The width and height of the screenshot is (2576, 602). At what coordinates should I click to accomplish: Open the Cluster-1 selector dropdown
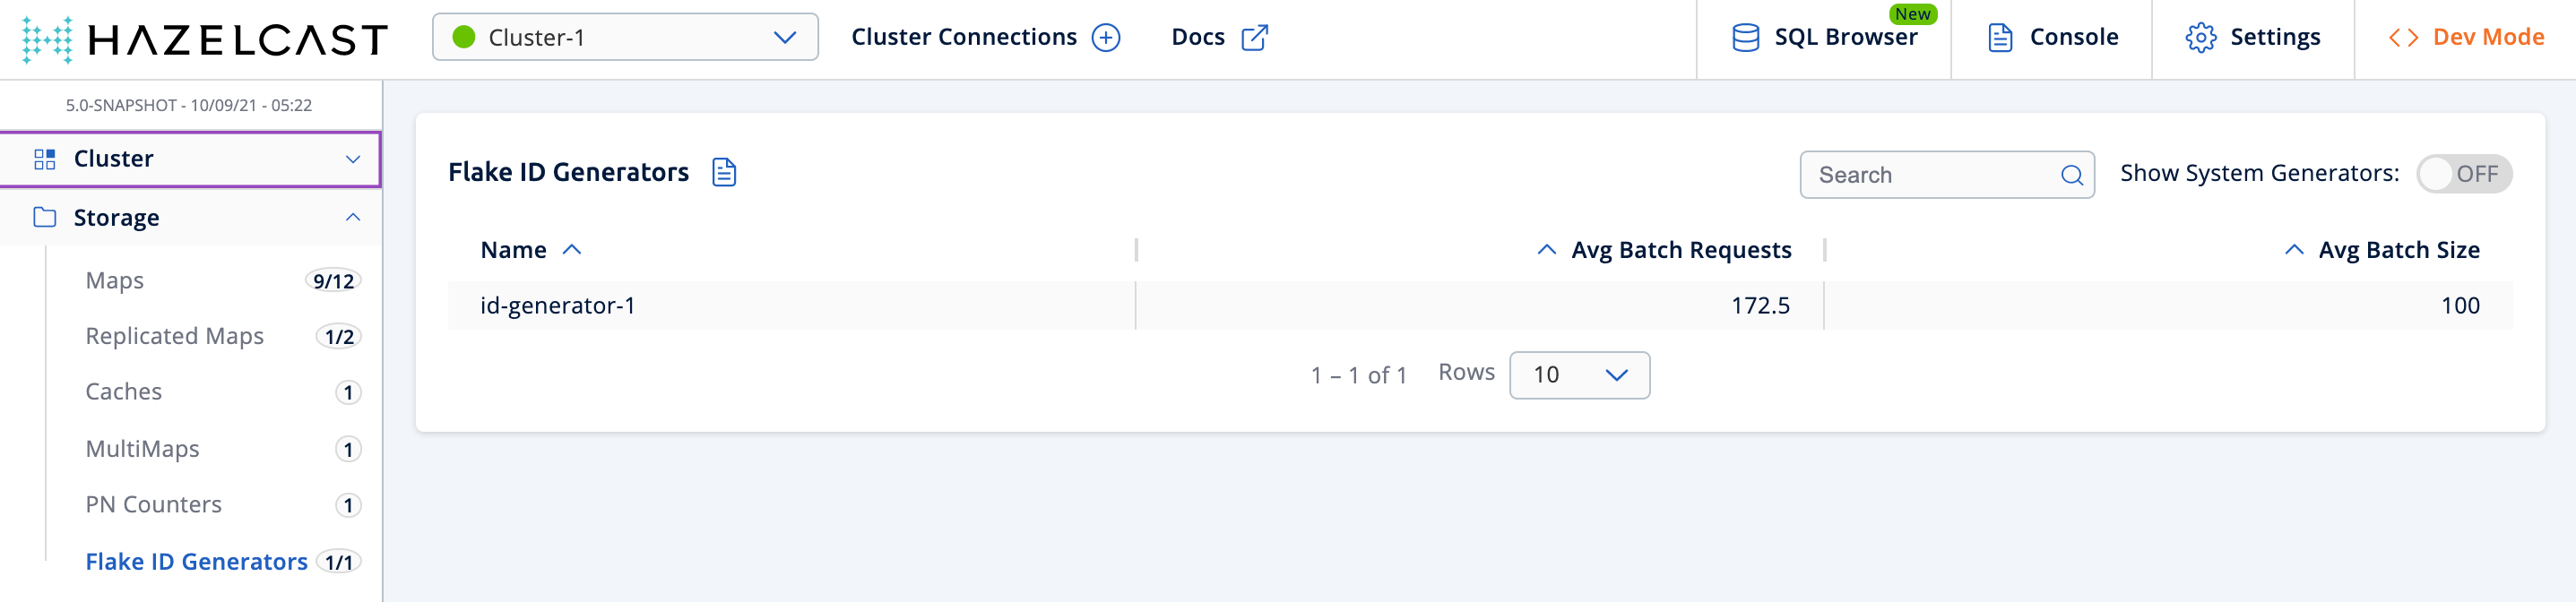point(624,36)
